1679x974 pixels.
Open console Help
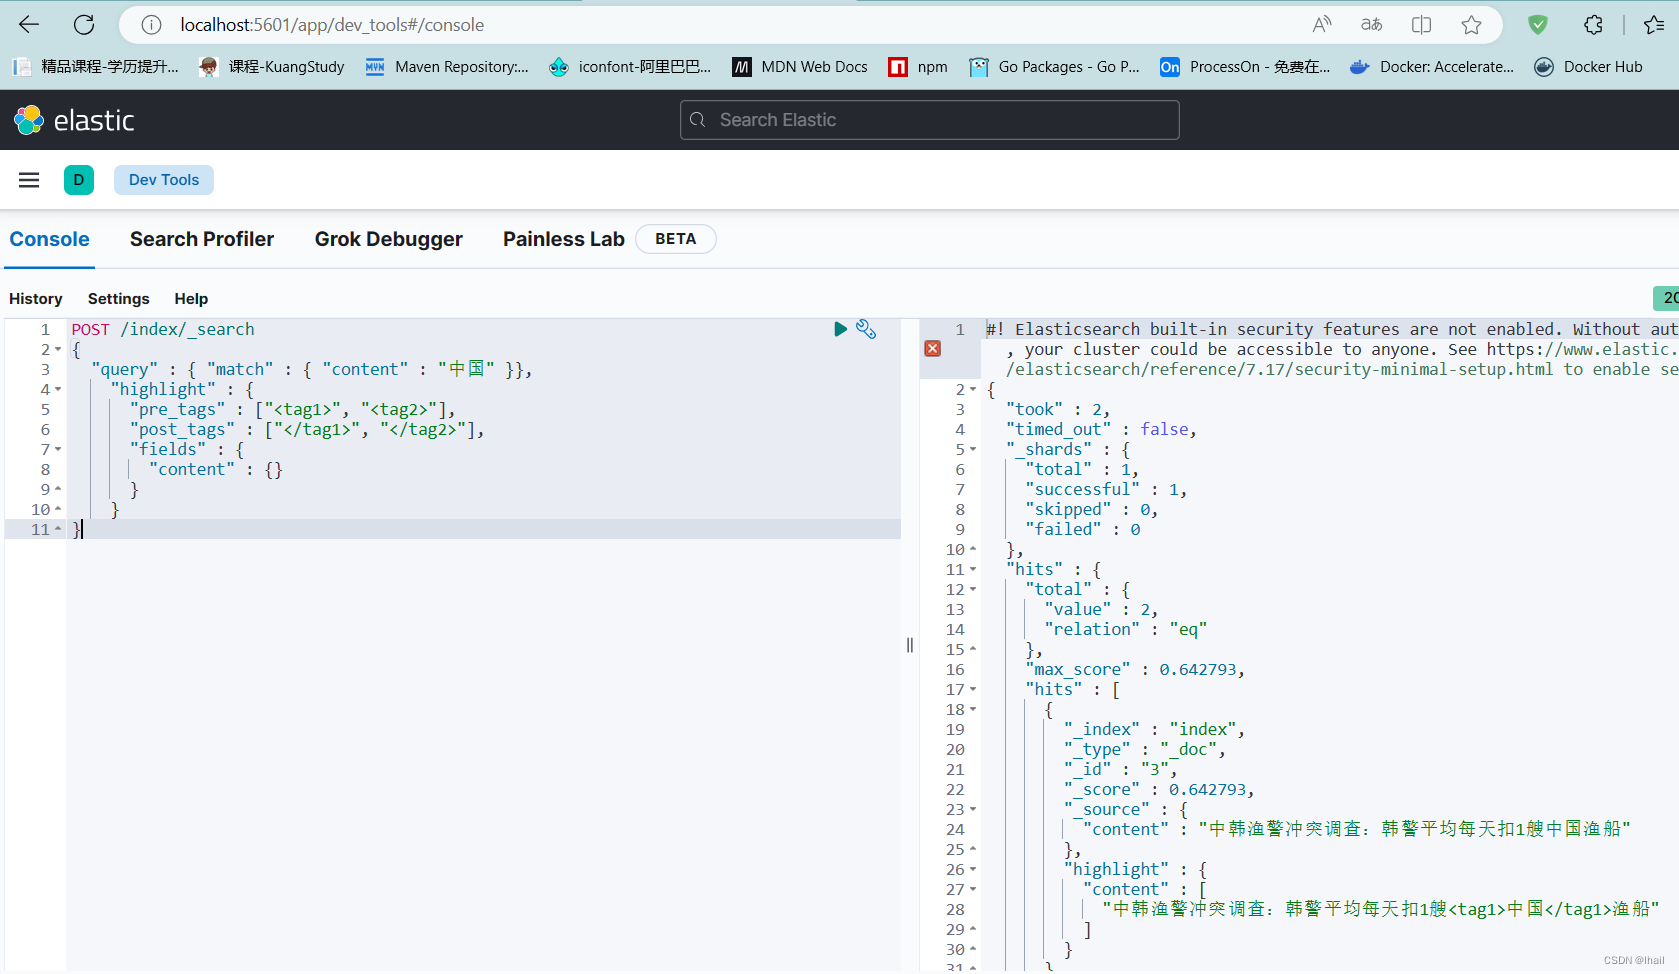point(191,299)
